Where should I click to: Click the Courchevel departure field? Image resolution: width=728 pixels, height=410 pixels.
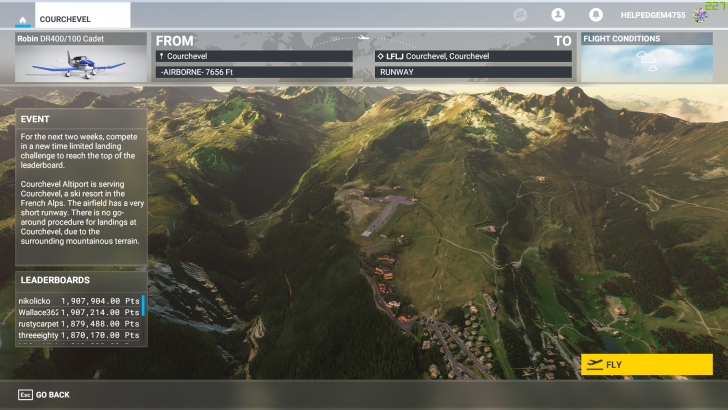point(254,56)
